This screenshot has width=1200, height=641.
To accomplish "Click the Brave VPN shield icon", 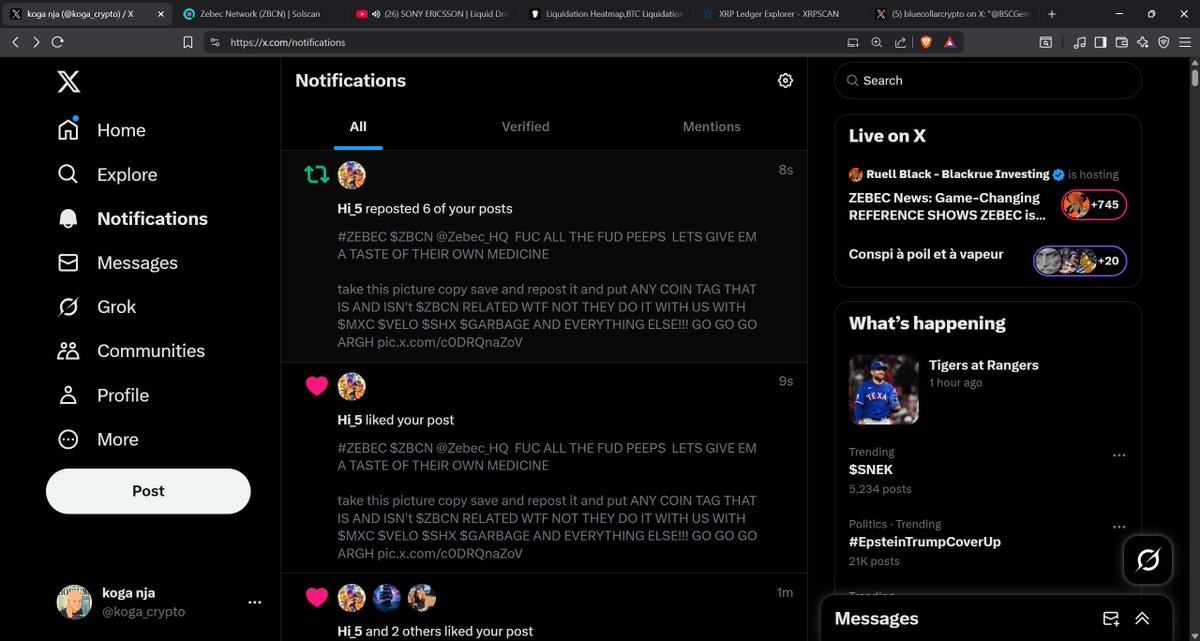I will (1163, 43).
